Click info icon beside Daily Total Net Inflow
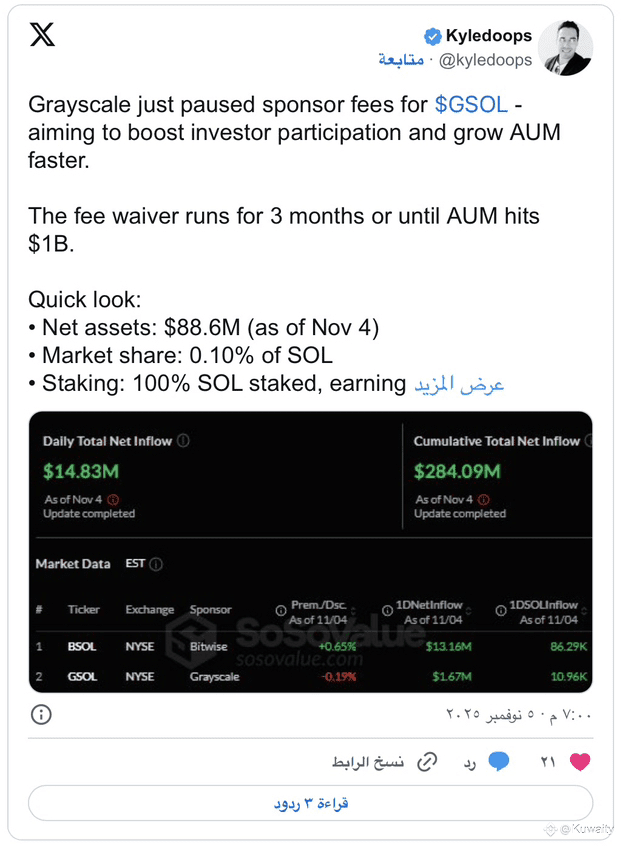 [x=183, y=441]
